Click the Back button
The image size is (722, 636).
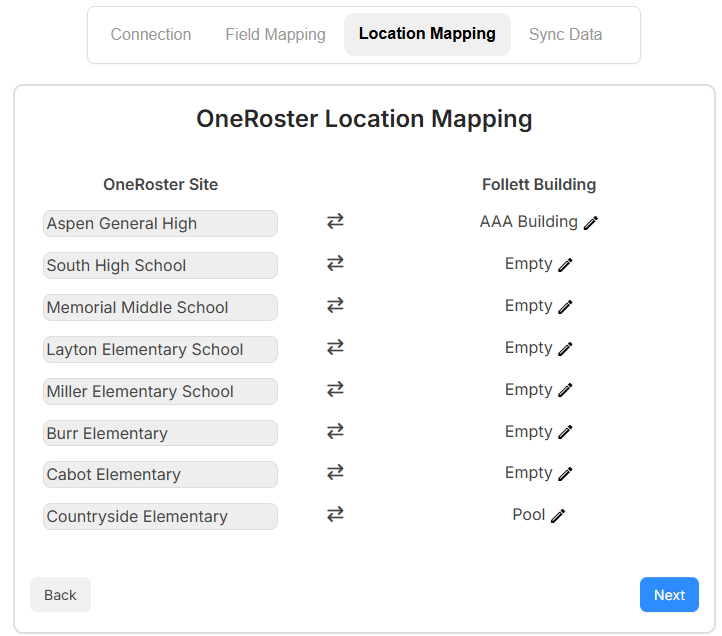pos(60,595)
